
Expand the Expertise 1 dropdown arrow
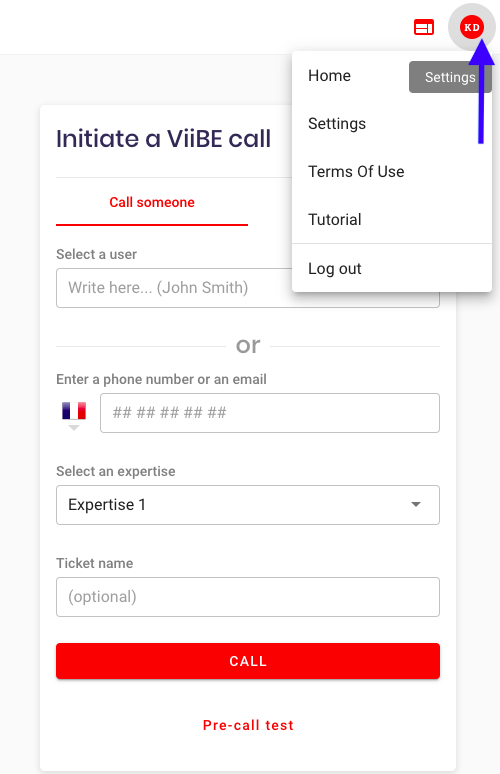416,504
